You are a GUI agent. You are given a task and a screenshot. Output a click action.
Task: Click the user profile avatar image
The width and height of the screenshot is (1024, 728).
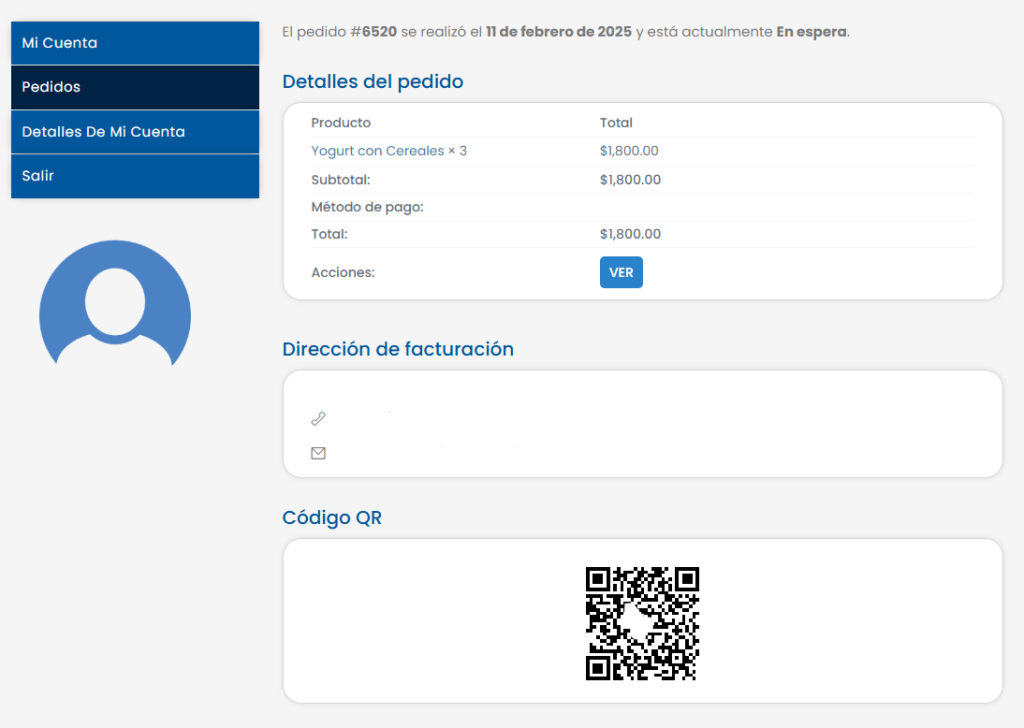[115, 303]
